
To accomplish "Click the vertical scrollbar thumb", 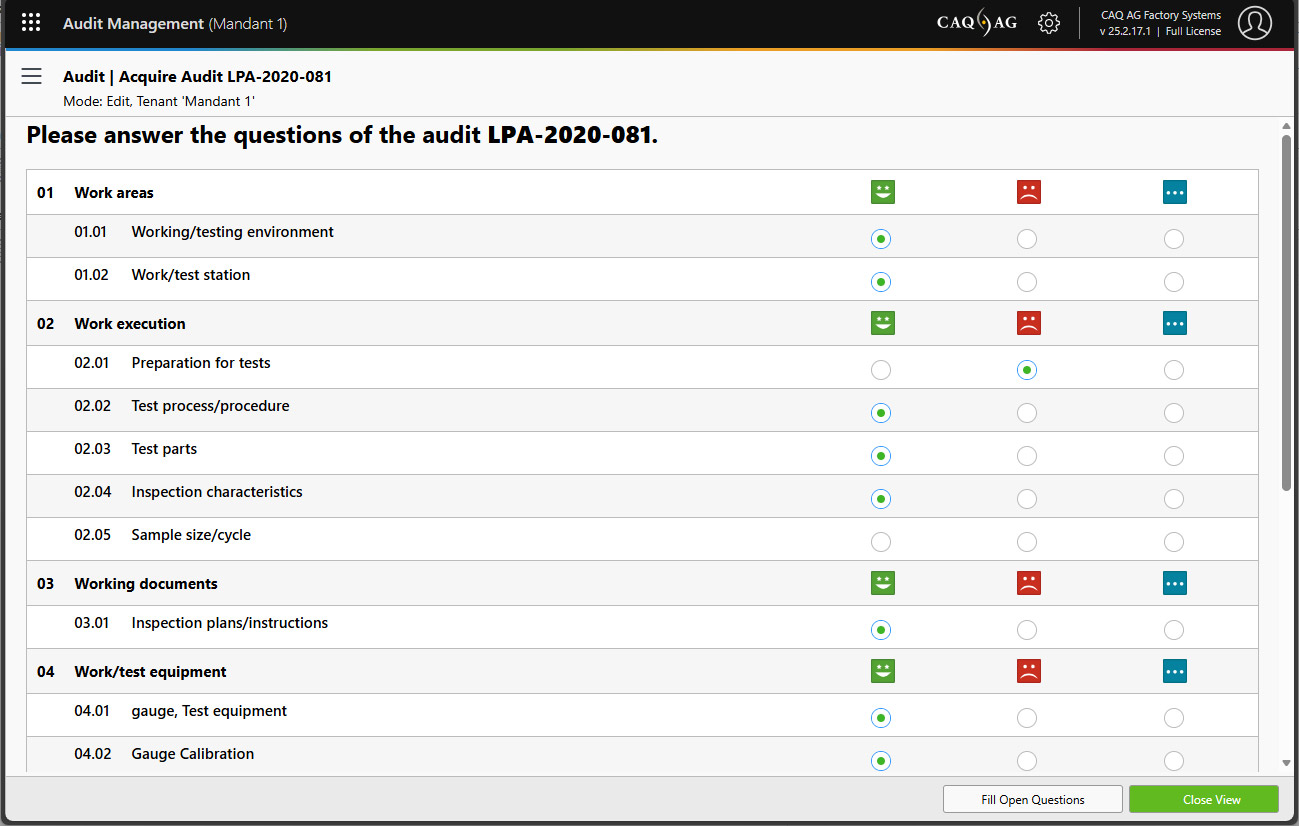I will tap(1286, 310).
